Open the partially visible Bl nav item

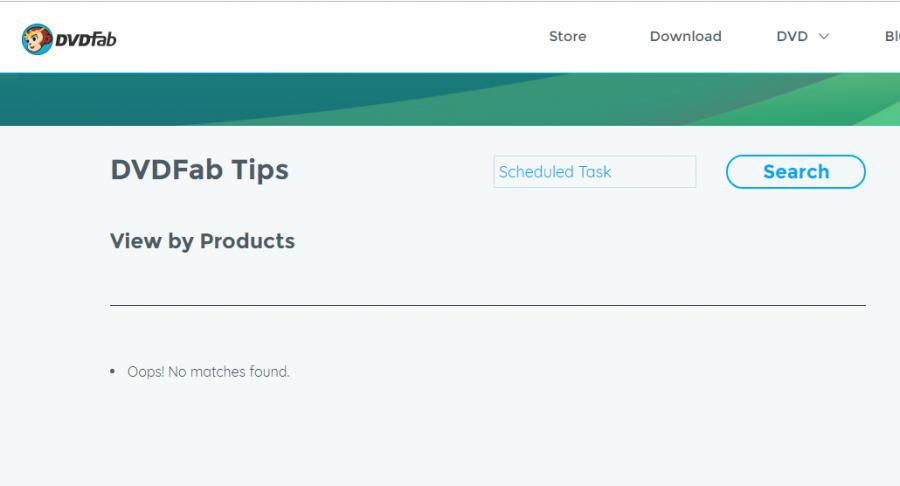click(892, 36)
